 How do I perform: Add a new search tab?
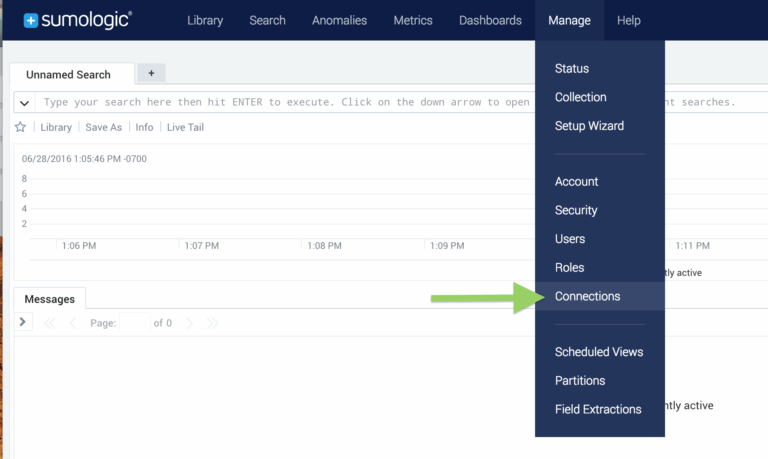coord(151,73)
